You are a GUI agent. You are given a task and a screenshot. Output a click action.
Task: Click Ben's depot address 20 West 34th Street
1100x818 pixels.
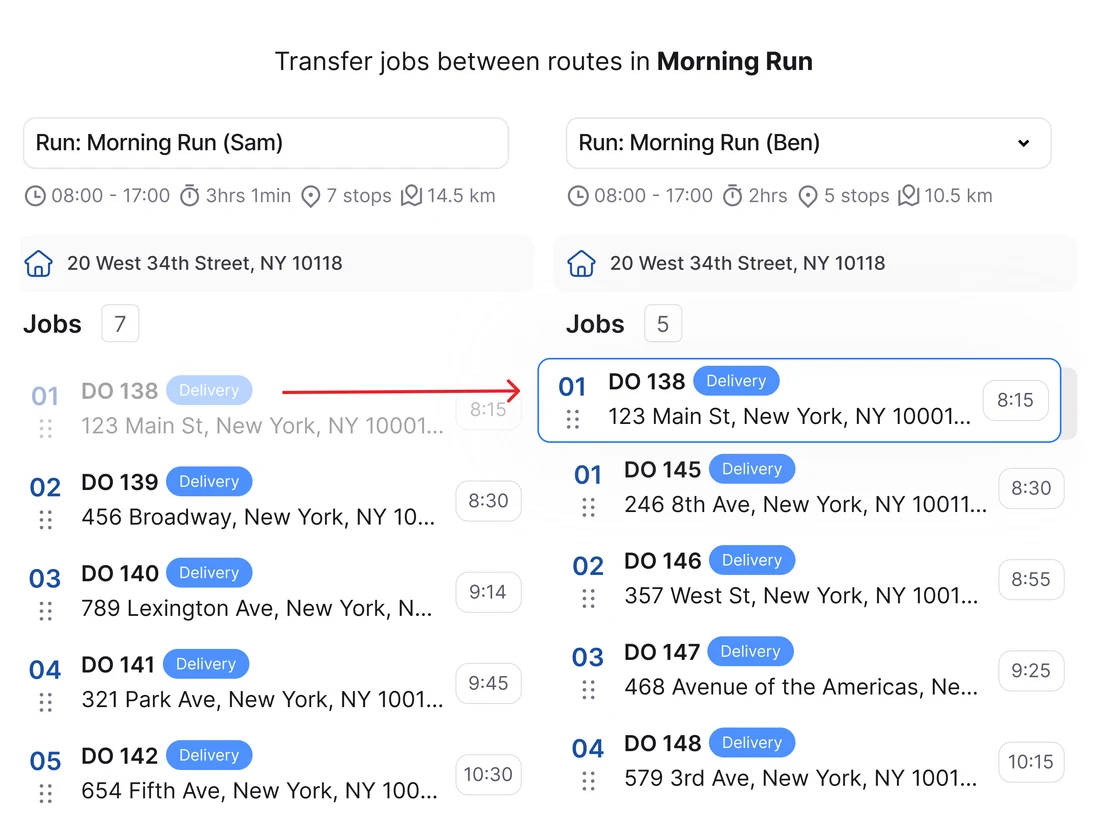(x=748, y=263)
